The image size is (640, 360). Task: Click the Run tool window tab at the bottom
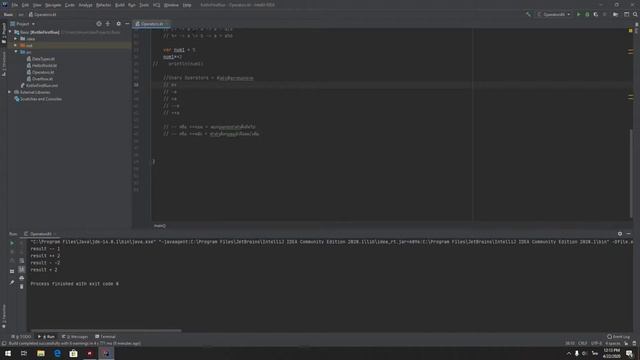pos(46,337)
